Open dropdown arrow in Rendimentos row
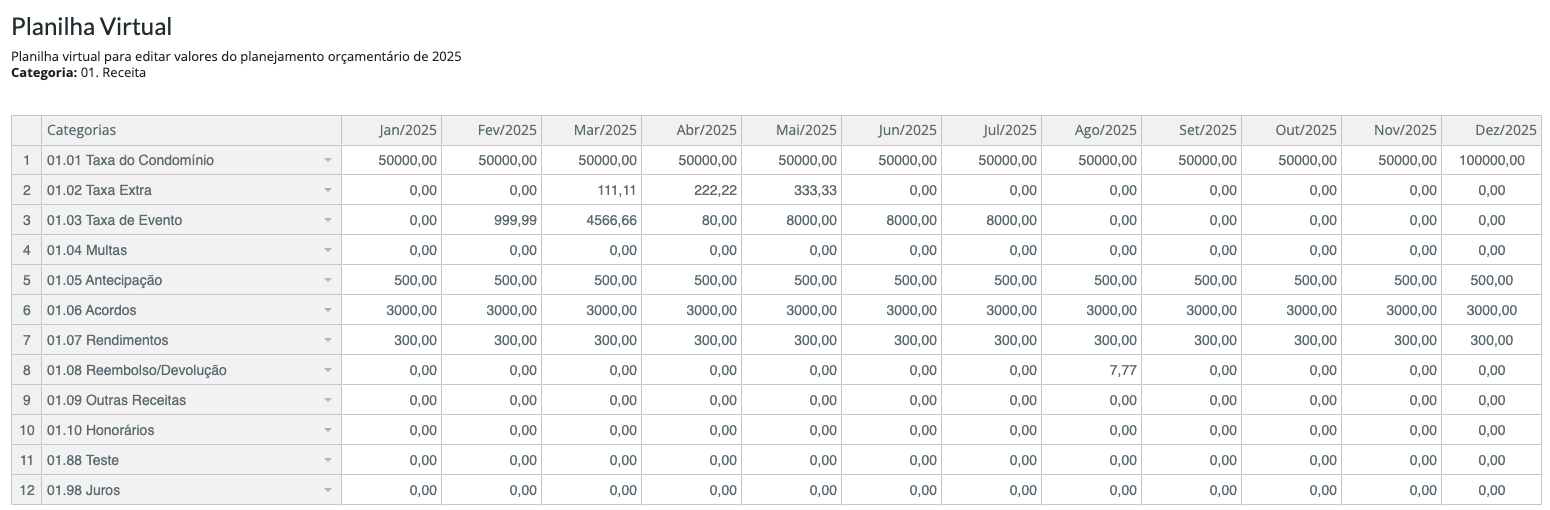 [328, 340]
